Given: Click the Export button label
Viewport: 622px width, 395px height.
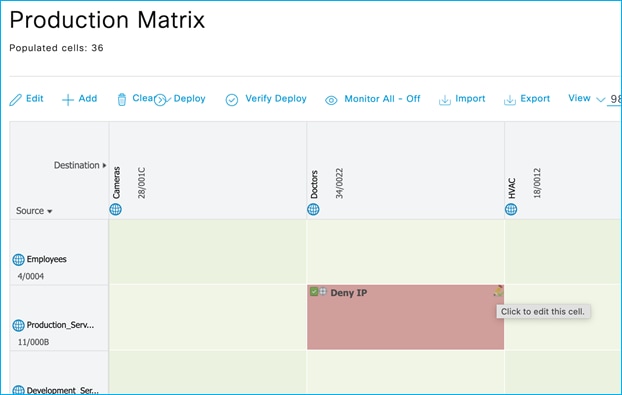Looking at the screenshot, I should tap(535, 98).
